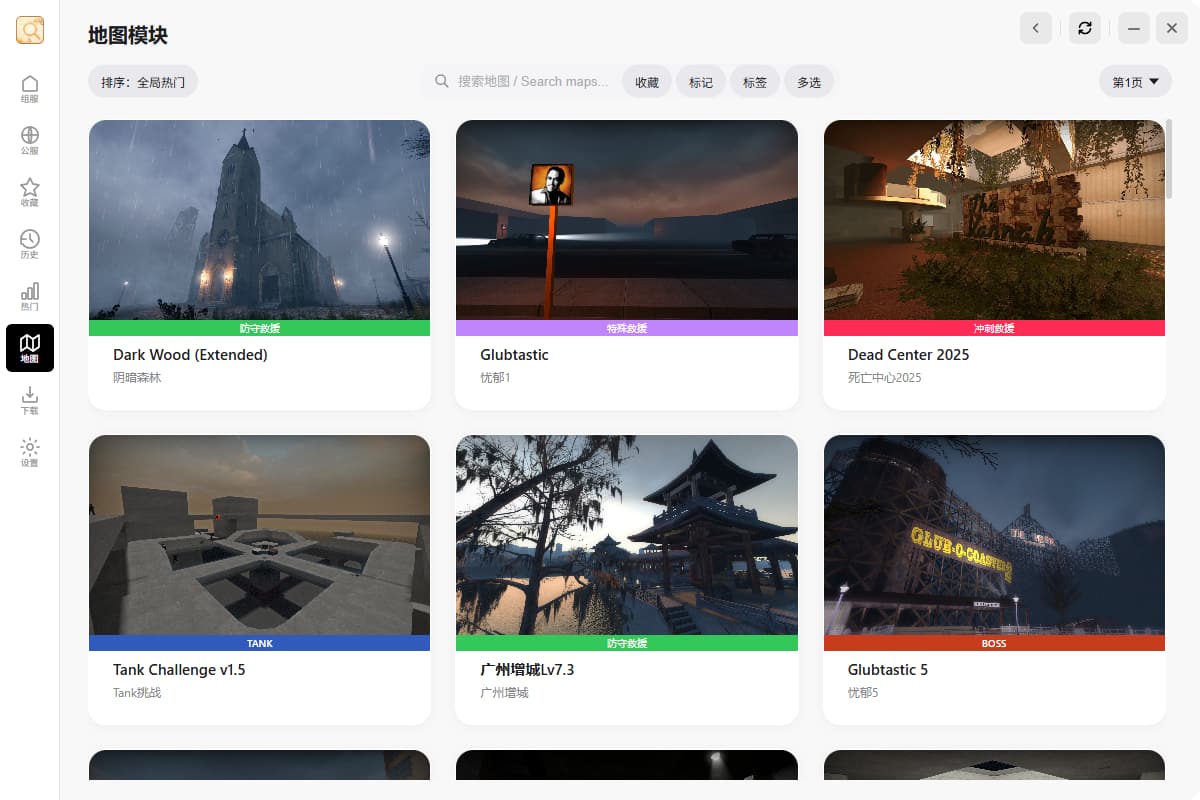Viewport: 1200px width, 800px height.
Task: Select the 地图 tab in the sidebar
Action: pyautogui.click(x=30, y=348)
